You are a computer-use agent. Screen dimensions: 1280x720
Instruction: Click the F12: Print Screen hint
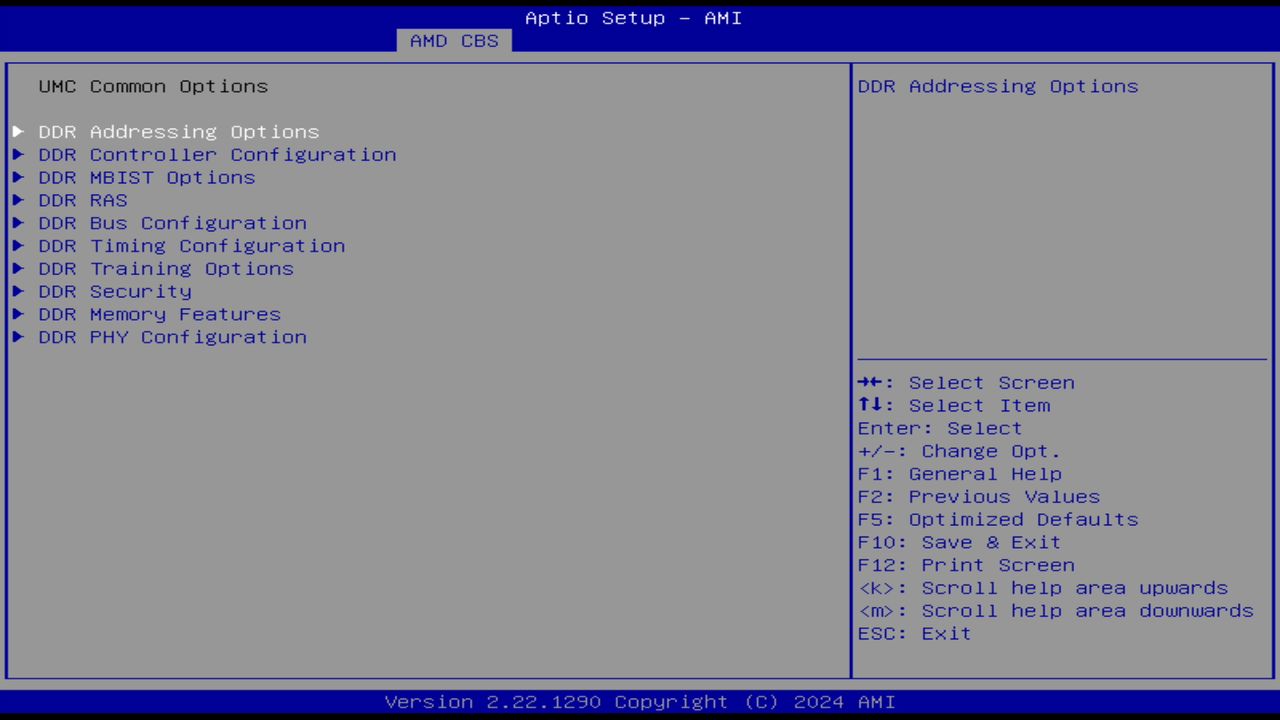pos(966,565)
